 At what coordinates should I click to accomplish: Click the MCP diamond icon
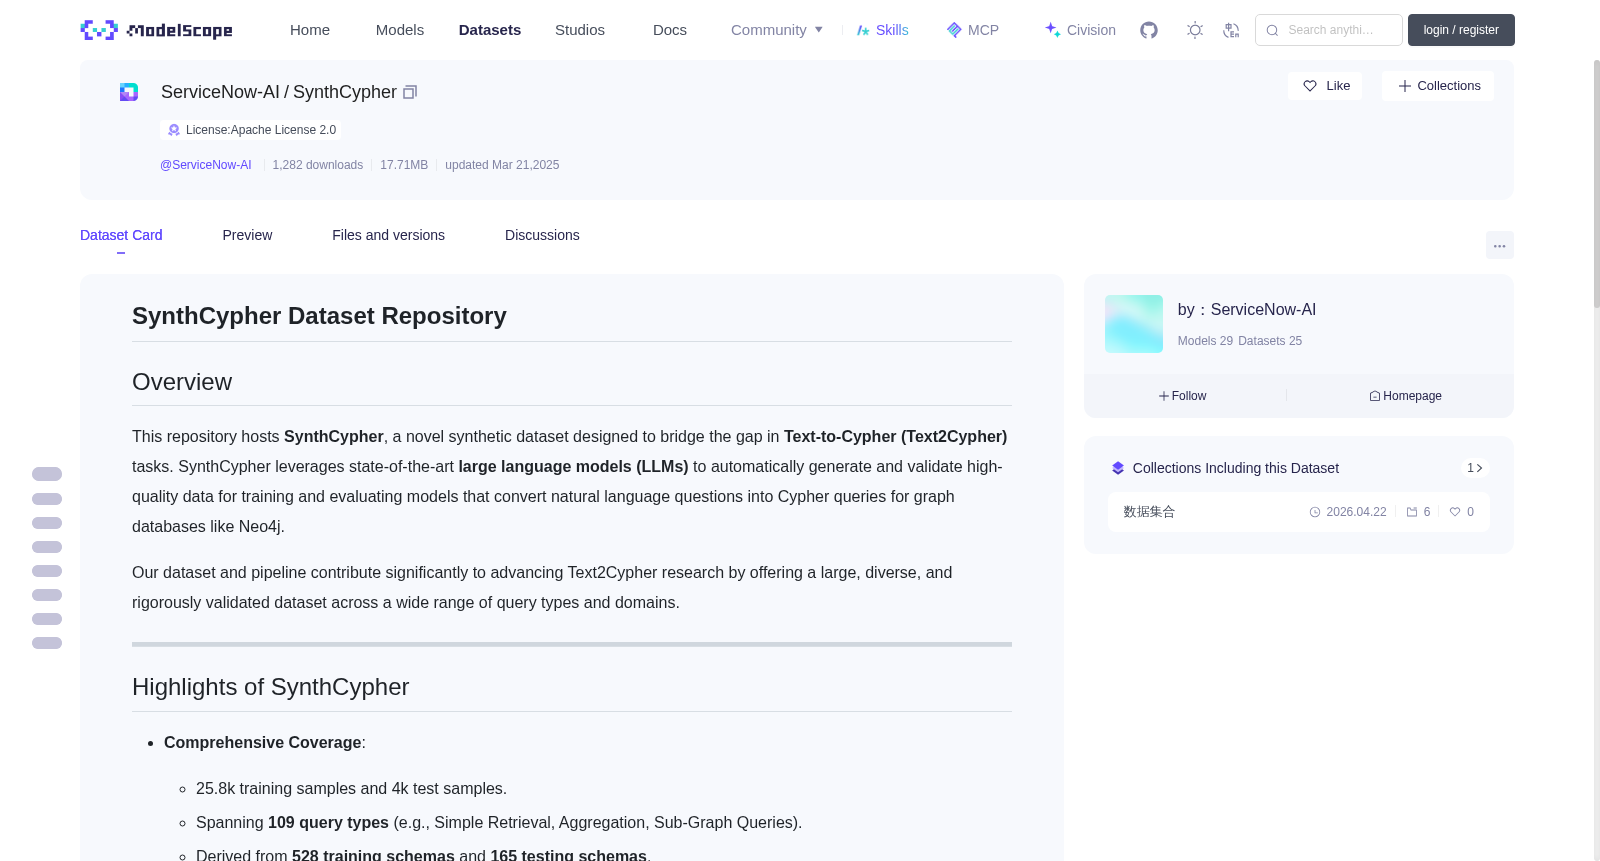(954, 30)
